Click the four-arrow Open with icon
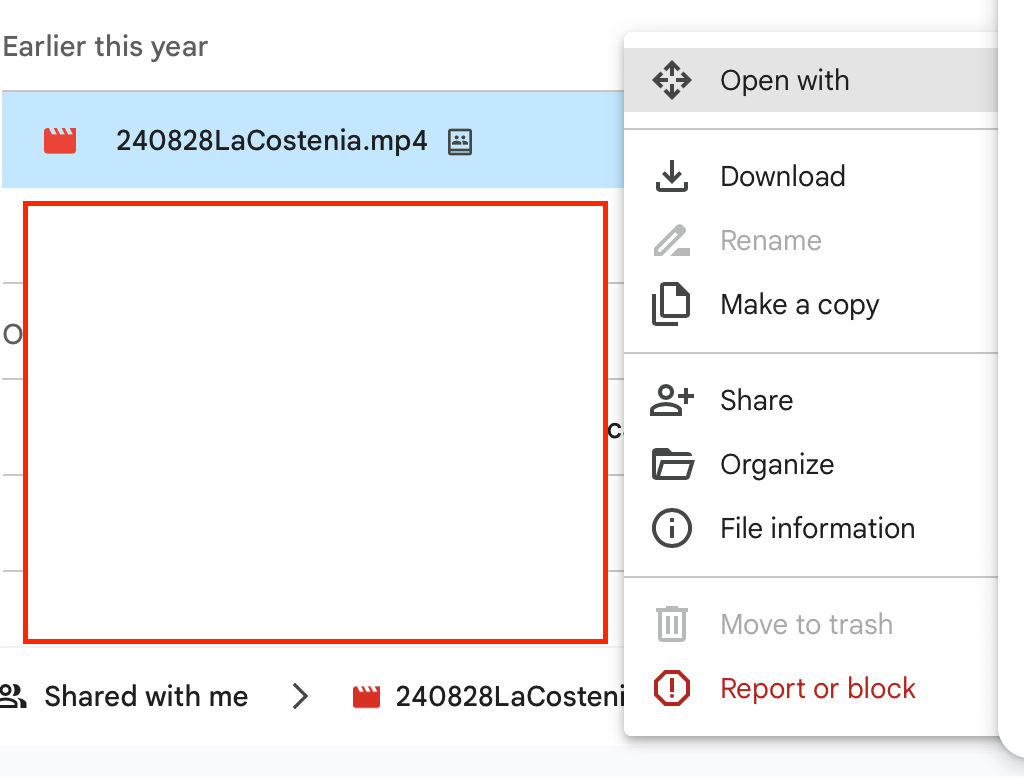 (671, 81)
